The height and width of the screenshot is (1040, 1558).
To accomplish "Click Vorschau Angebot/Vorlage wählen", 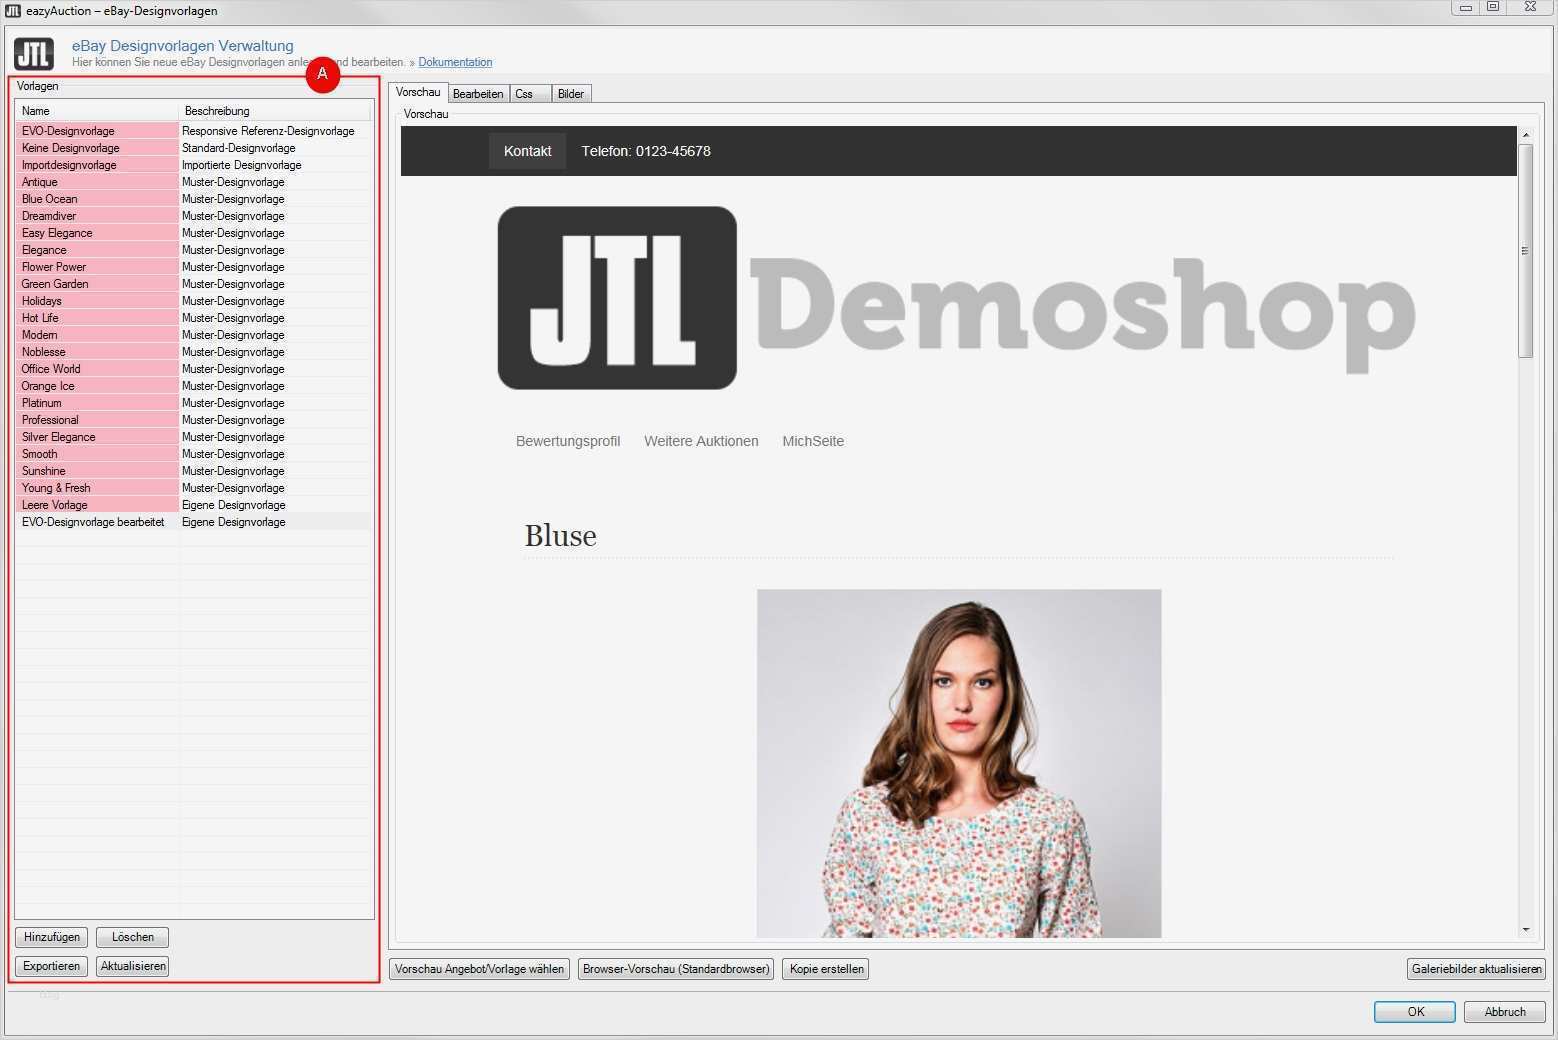I will [479, 968].
